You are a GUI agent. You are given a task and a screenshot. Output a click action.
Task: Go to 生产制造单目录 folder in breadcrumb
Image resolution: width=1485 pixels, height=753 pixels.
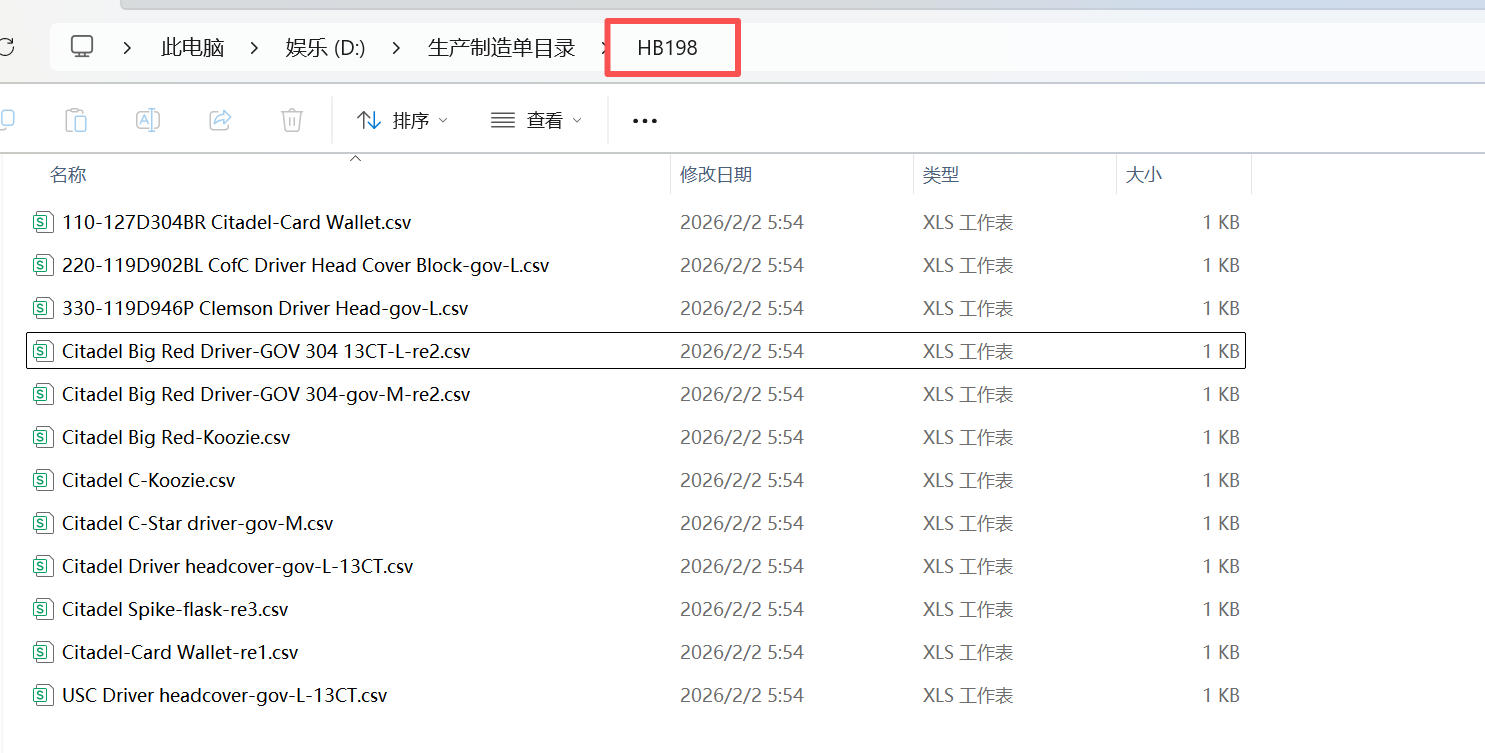point(501,47)
